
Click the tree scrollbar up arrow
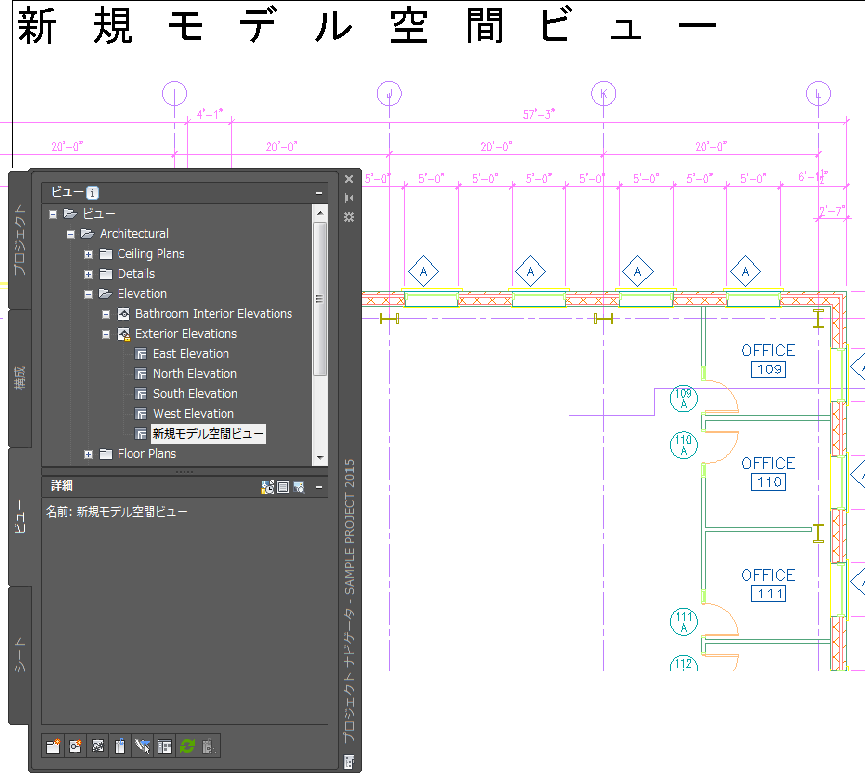pyautogui.click(x=320, y=213)
